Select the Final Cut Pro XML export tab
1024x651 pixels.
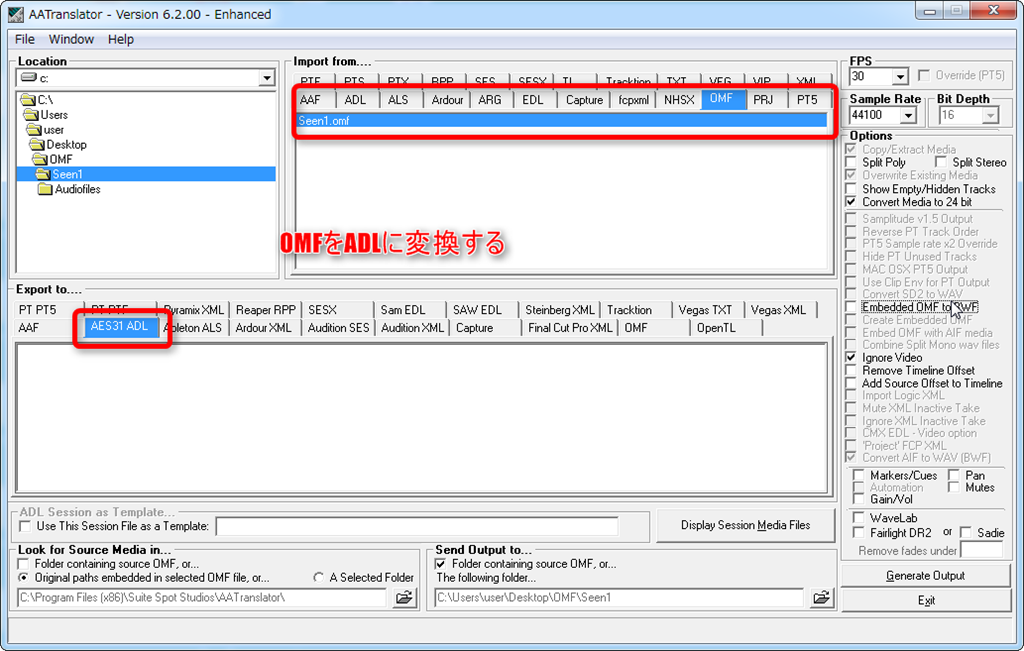click(x=570, y=328)
